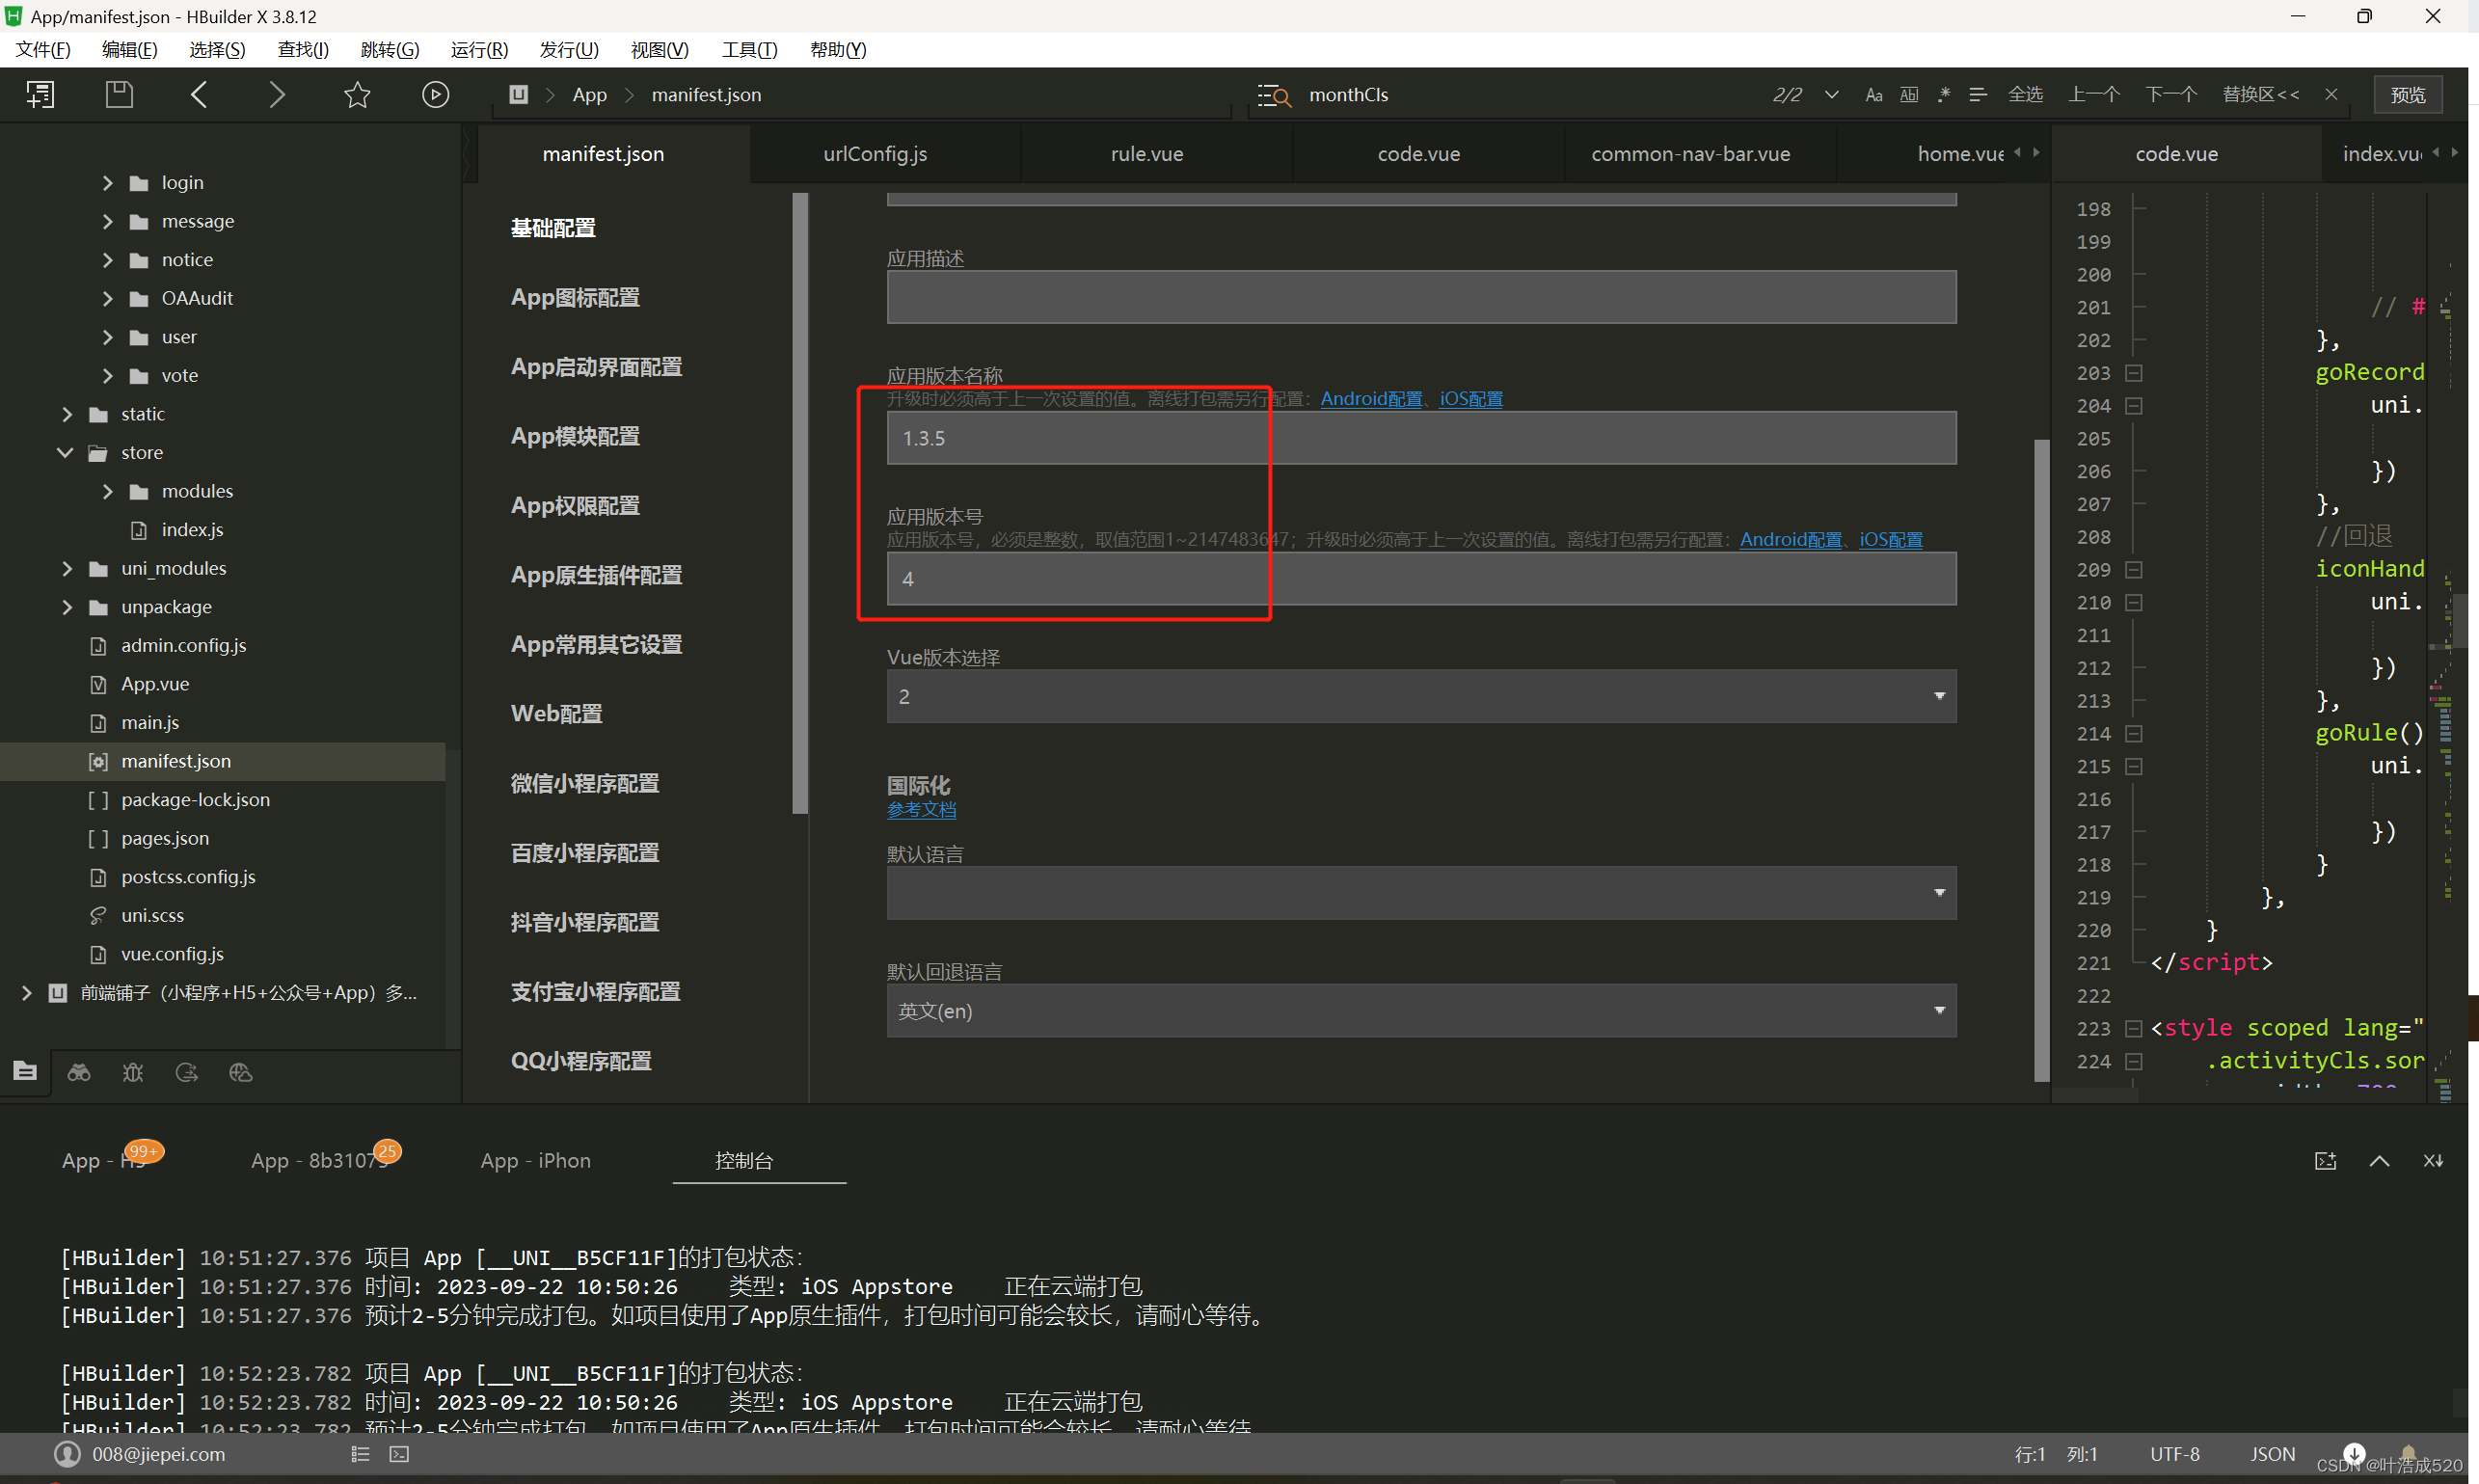Toggle the search-in-selection lines icon
The image size is (2479, 1484).
1977,95
